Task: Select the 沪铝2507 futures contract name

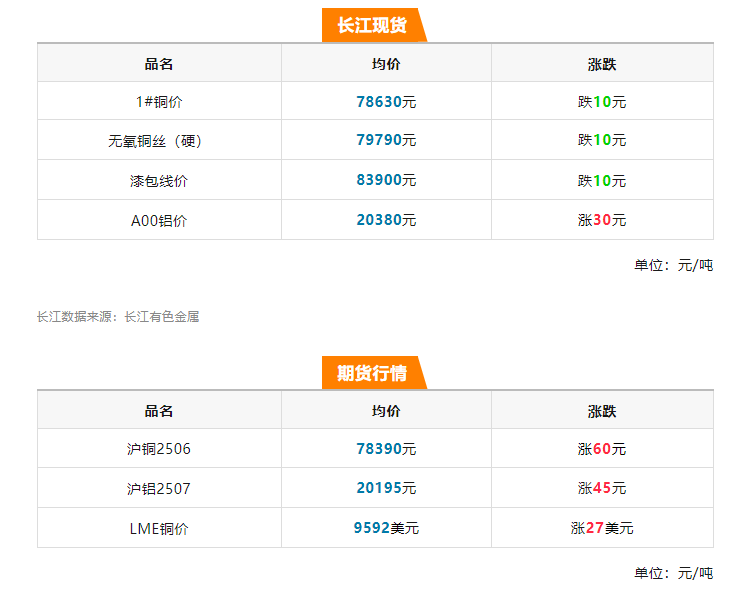Action: (x=159, y=489)
